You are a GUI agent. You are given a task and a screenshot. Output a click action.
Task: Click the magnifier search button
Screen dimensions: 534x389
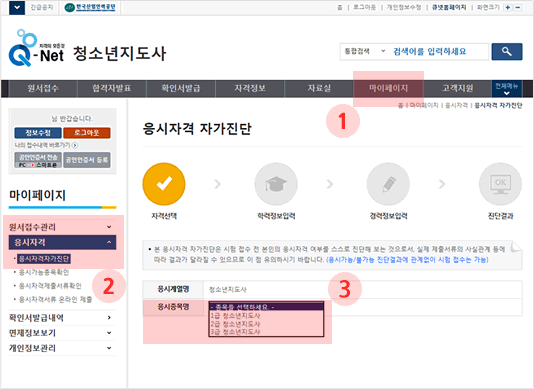point(507,51)
